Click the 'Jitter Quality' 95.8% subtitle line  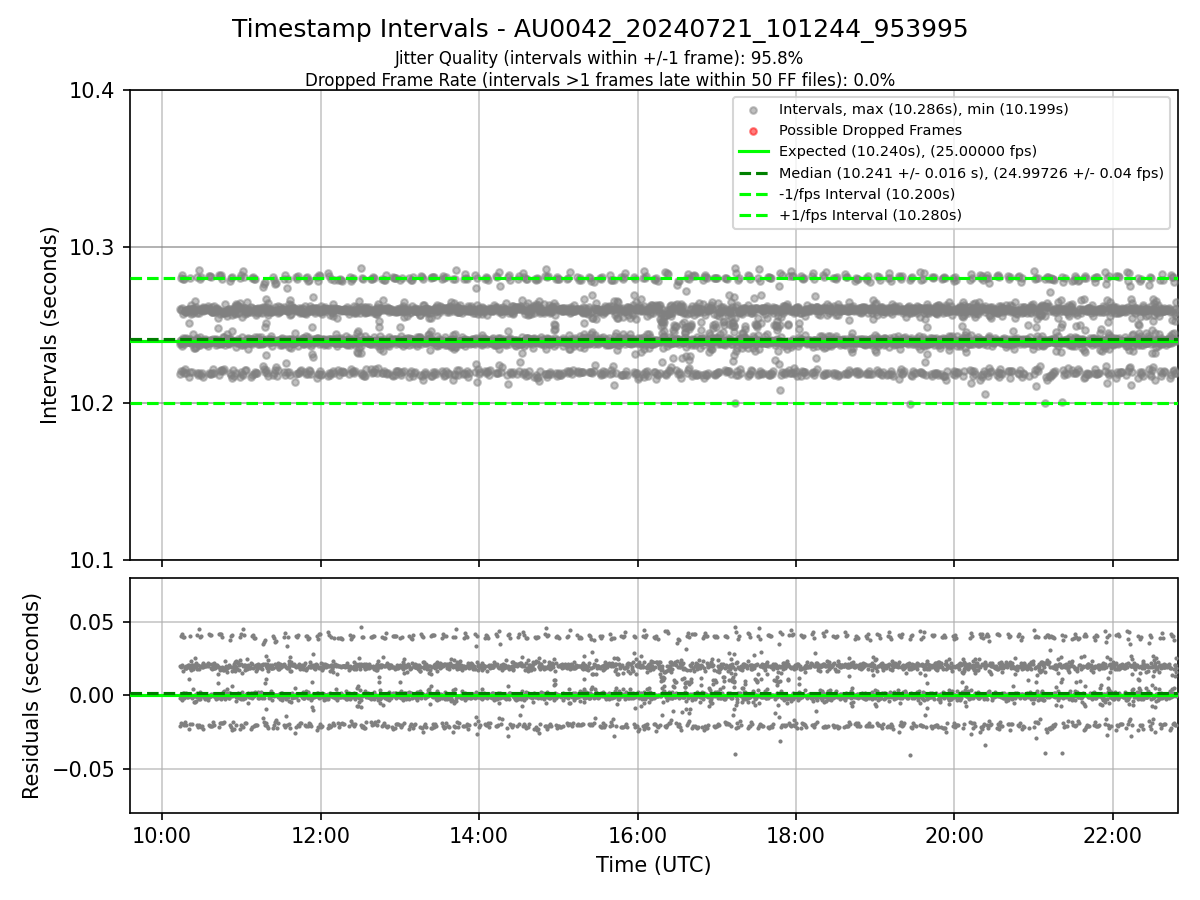[x=599, y=58]
